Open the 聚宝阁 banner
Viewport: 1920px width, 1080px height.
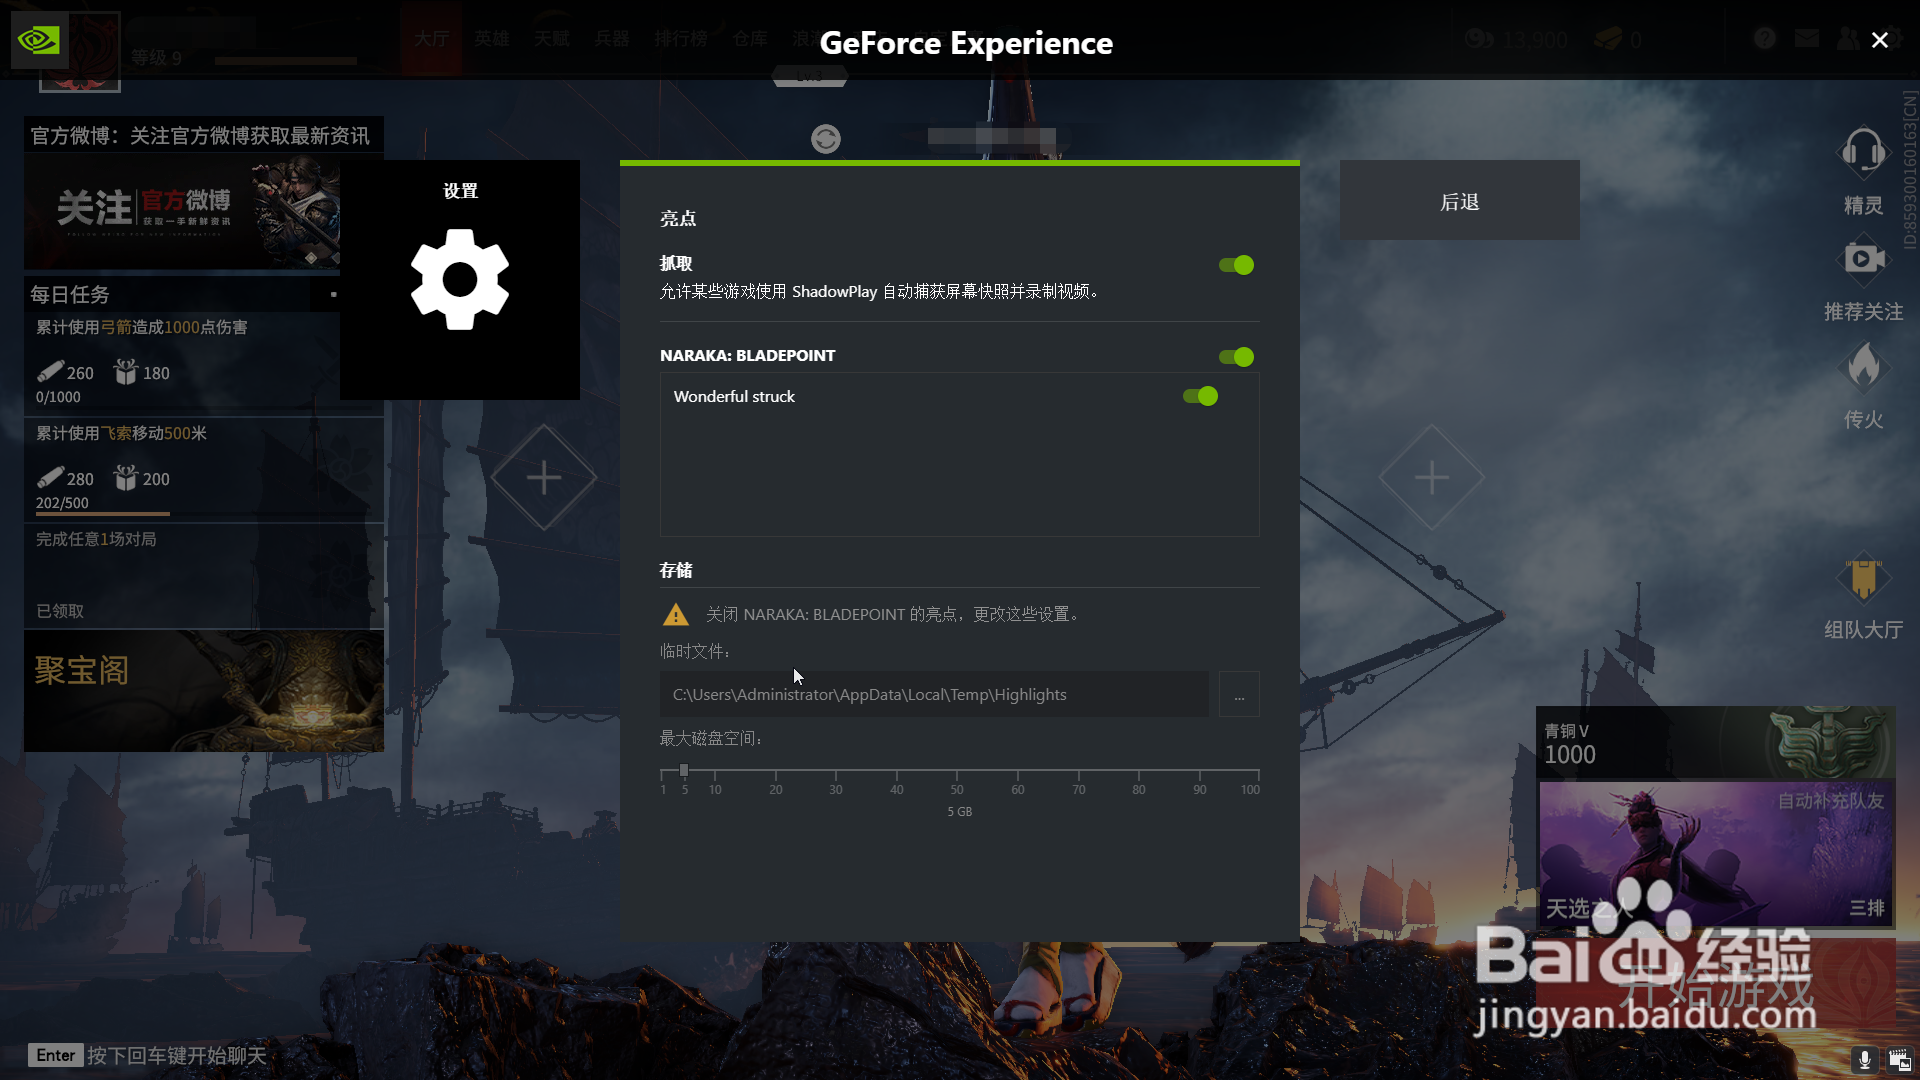tap(204, 691)
